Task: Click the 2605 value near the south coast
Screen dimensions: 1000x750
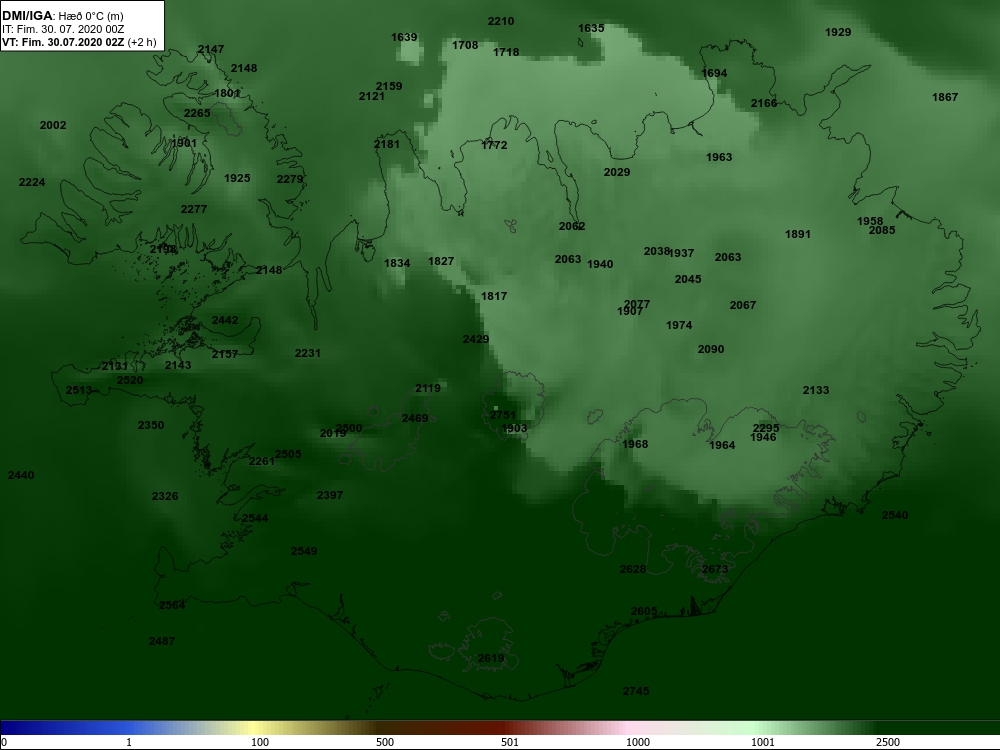Action: pyautogui.click(x=643, y=612)
